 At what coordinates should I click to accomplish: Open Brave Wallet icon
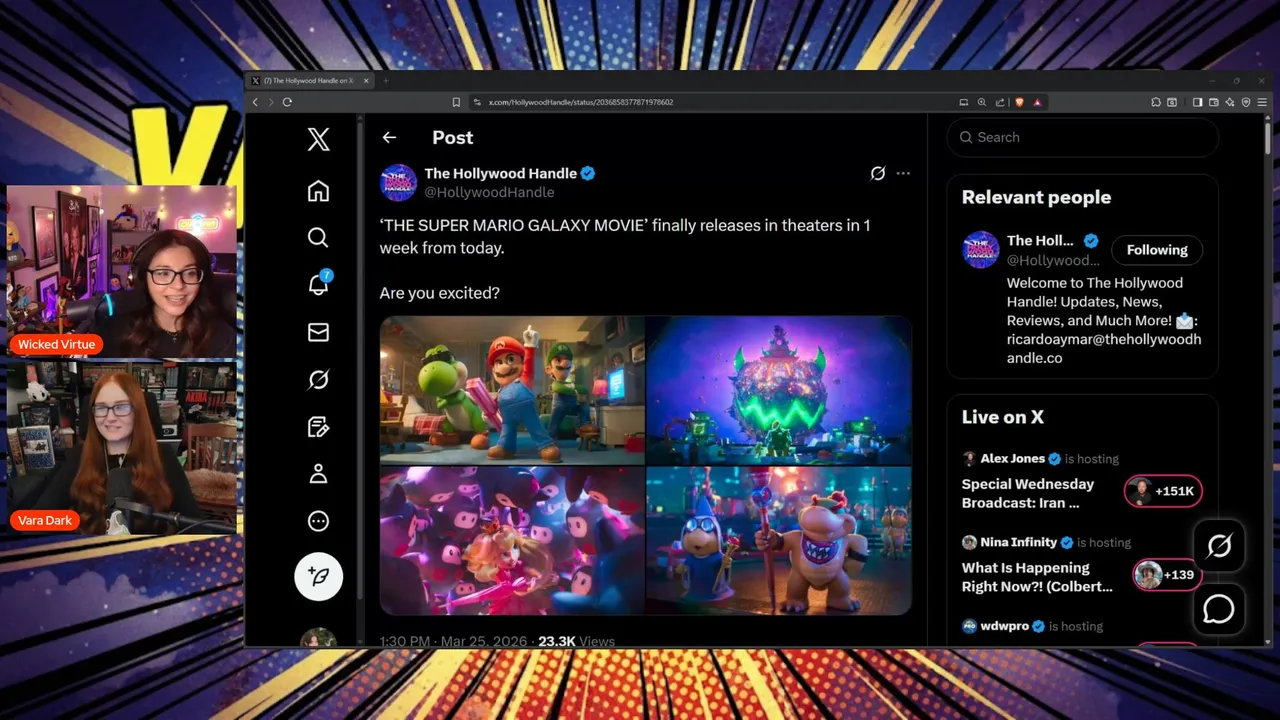[1213, 102]
